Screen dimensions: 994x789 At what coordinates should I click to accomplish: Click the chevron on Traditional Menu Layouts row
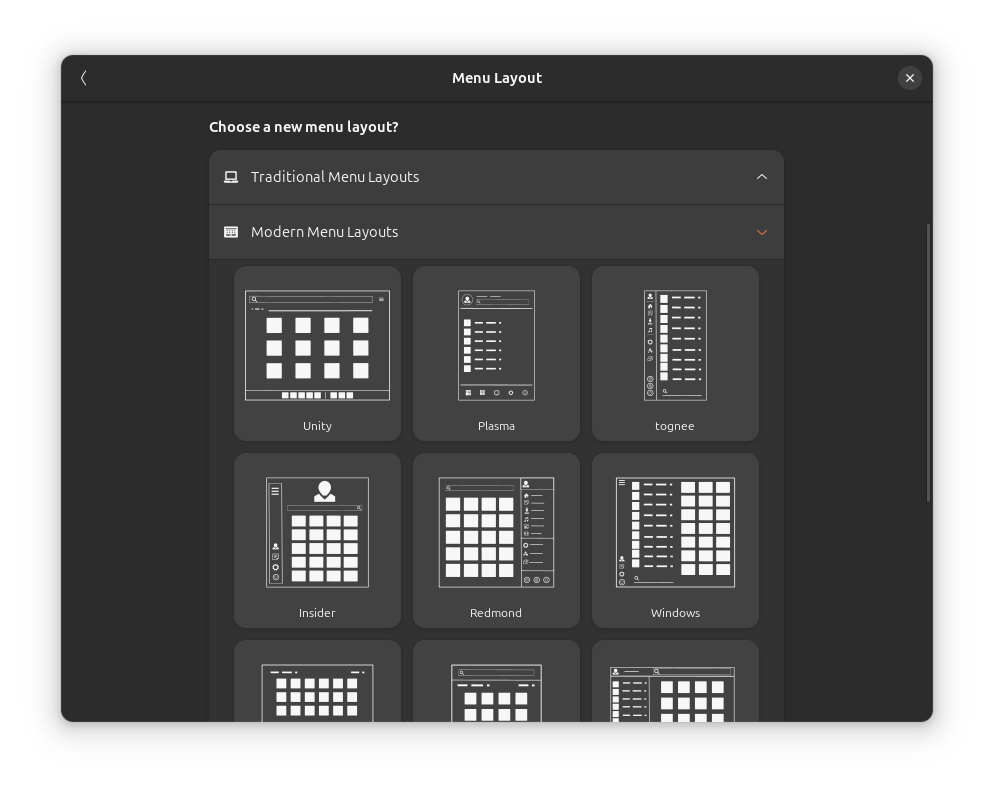click(762, 177)
